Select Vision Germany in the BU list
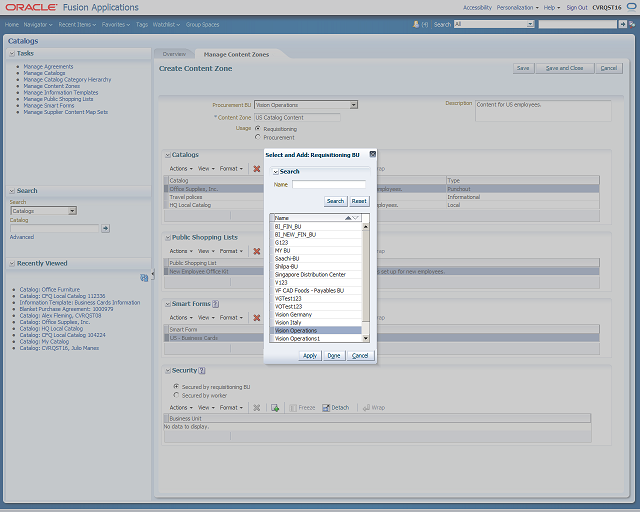Image resolution: width=640 pixels, height=512 pixels. tap(316, 314)
